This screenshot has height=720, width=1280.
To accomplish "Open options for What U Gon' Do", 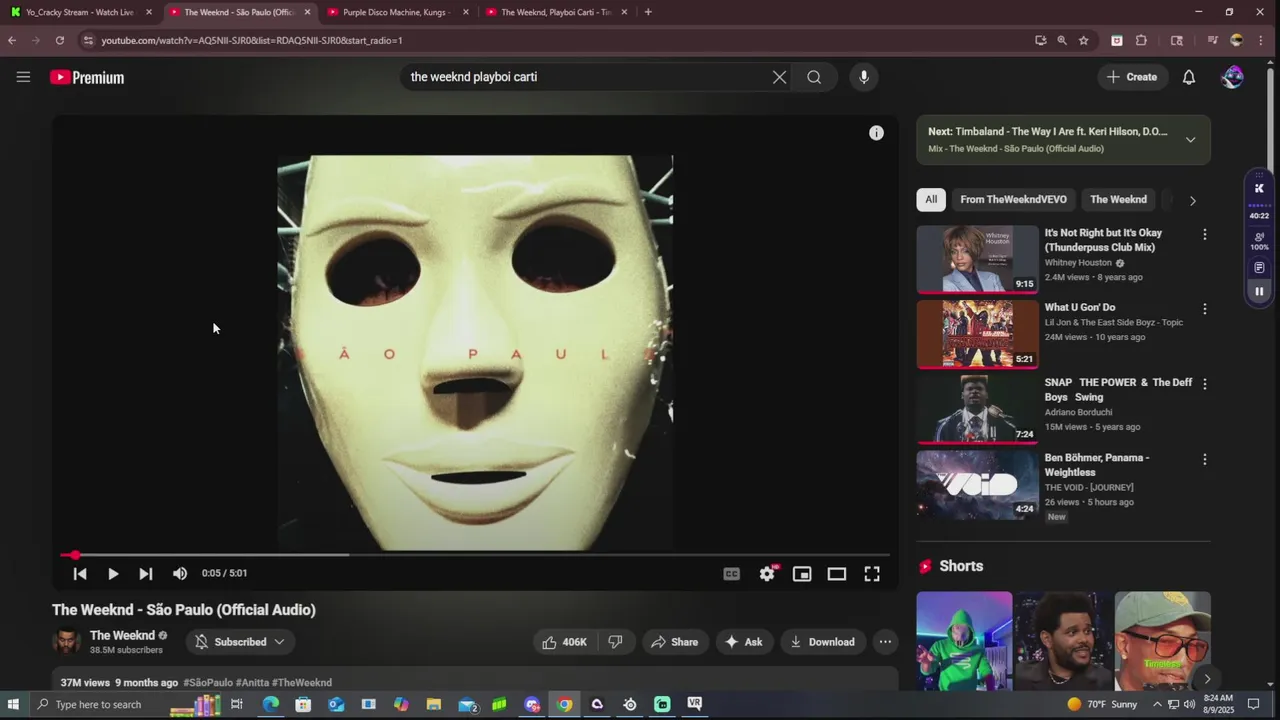I will pos(1204,309).
